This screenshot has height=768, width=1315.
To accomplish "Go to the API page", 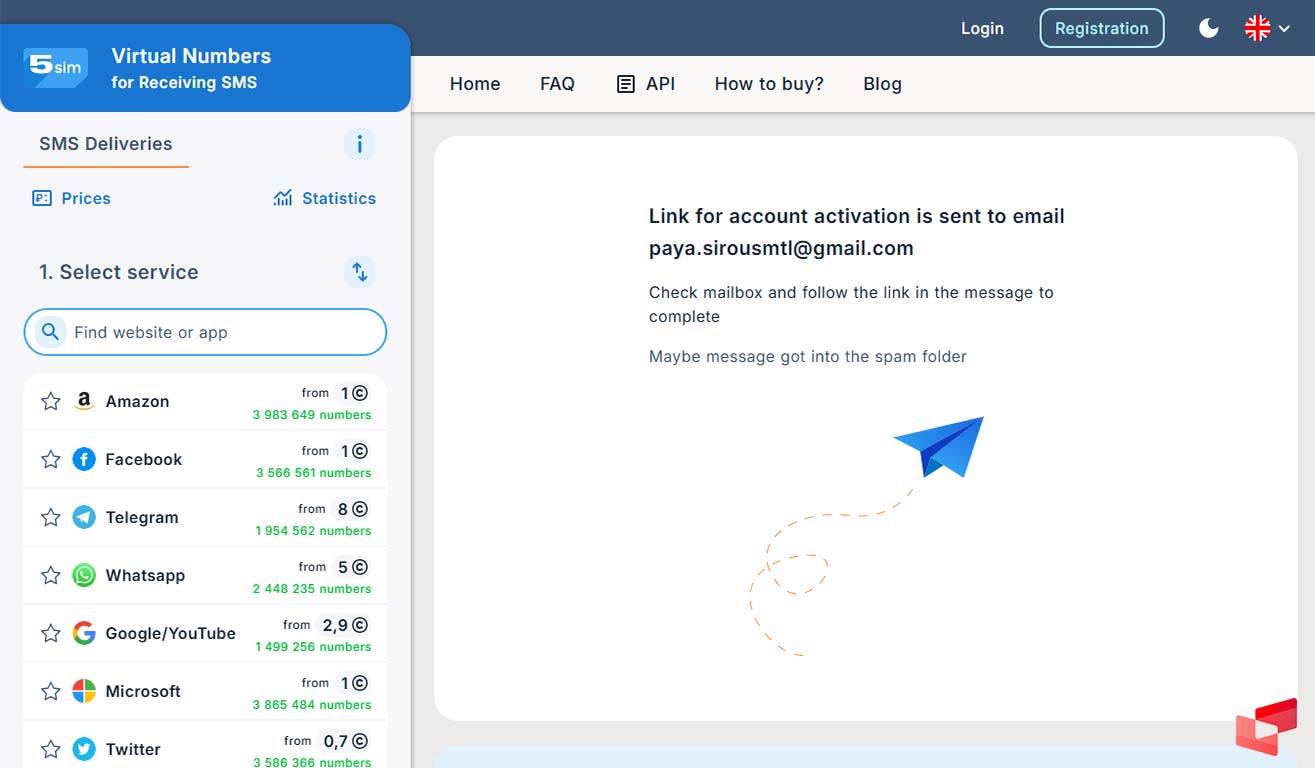I will pyautogui.click(x=646, y=84).
